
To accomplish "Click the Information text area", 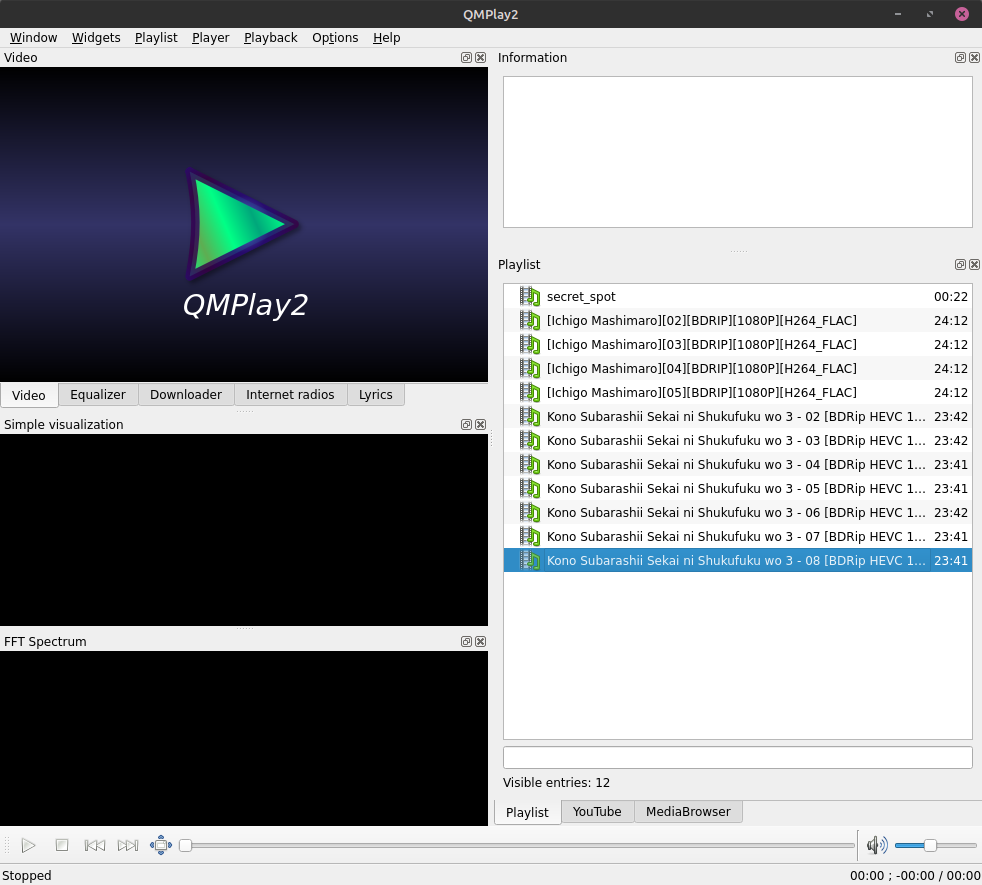I will 737,152.
